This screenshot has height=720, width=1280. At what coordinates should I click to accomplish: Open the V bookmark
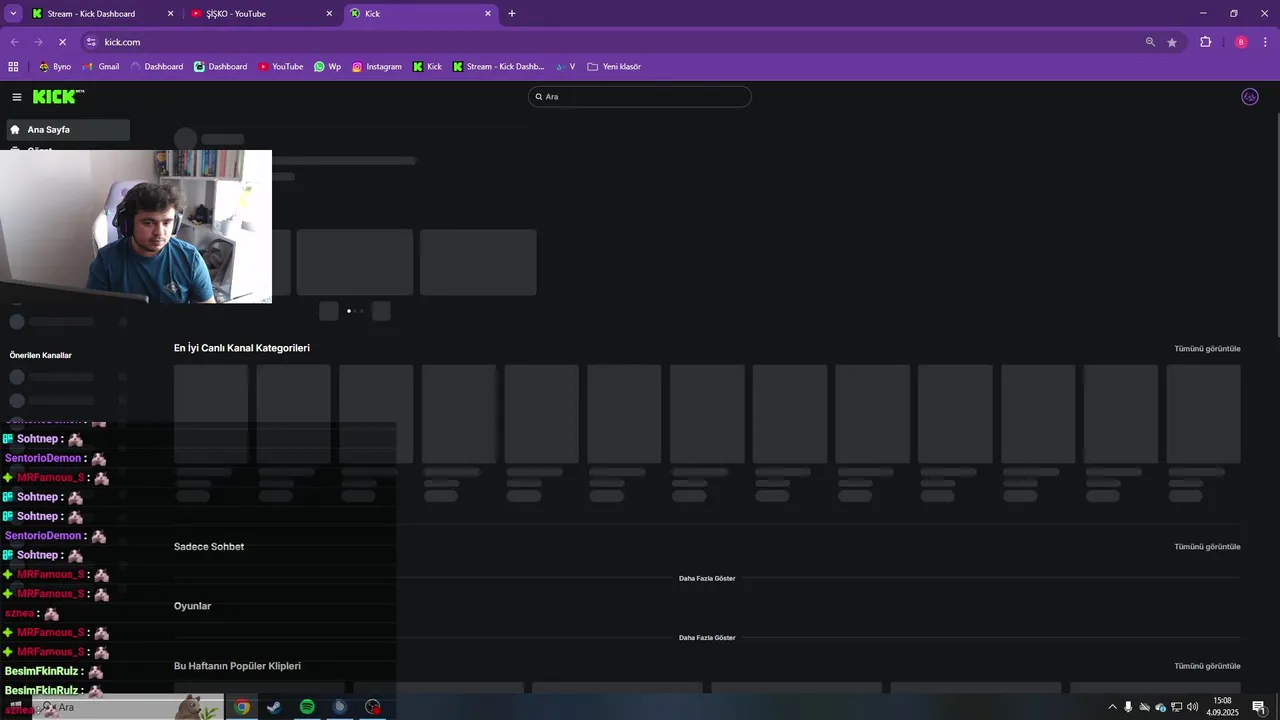click(566, 67)
